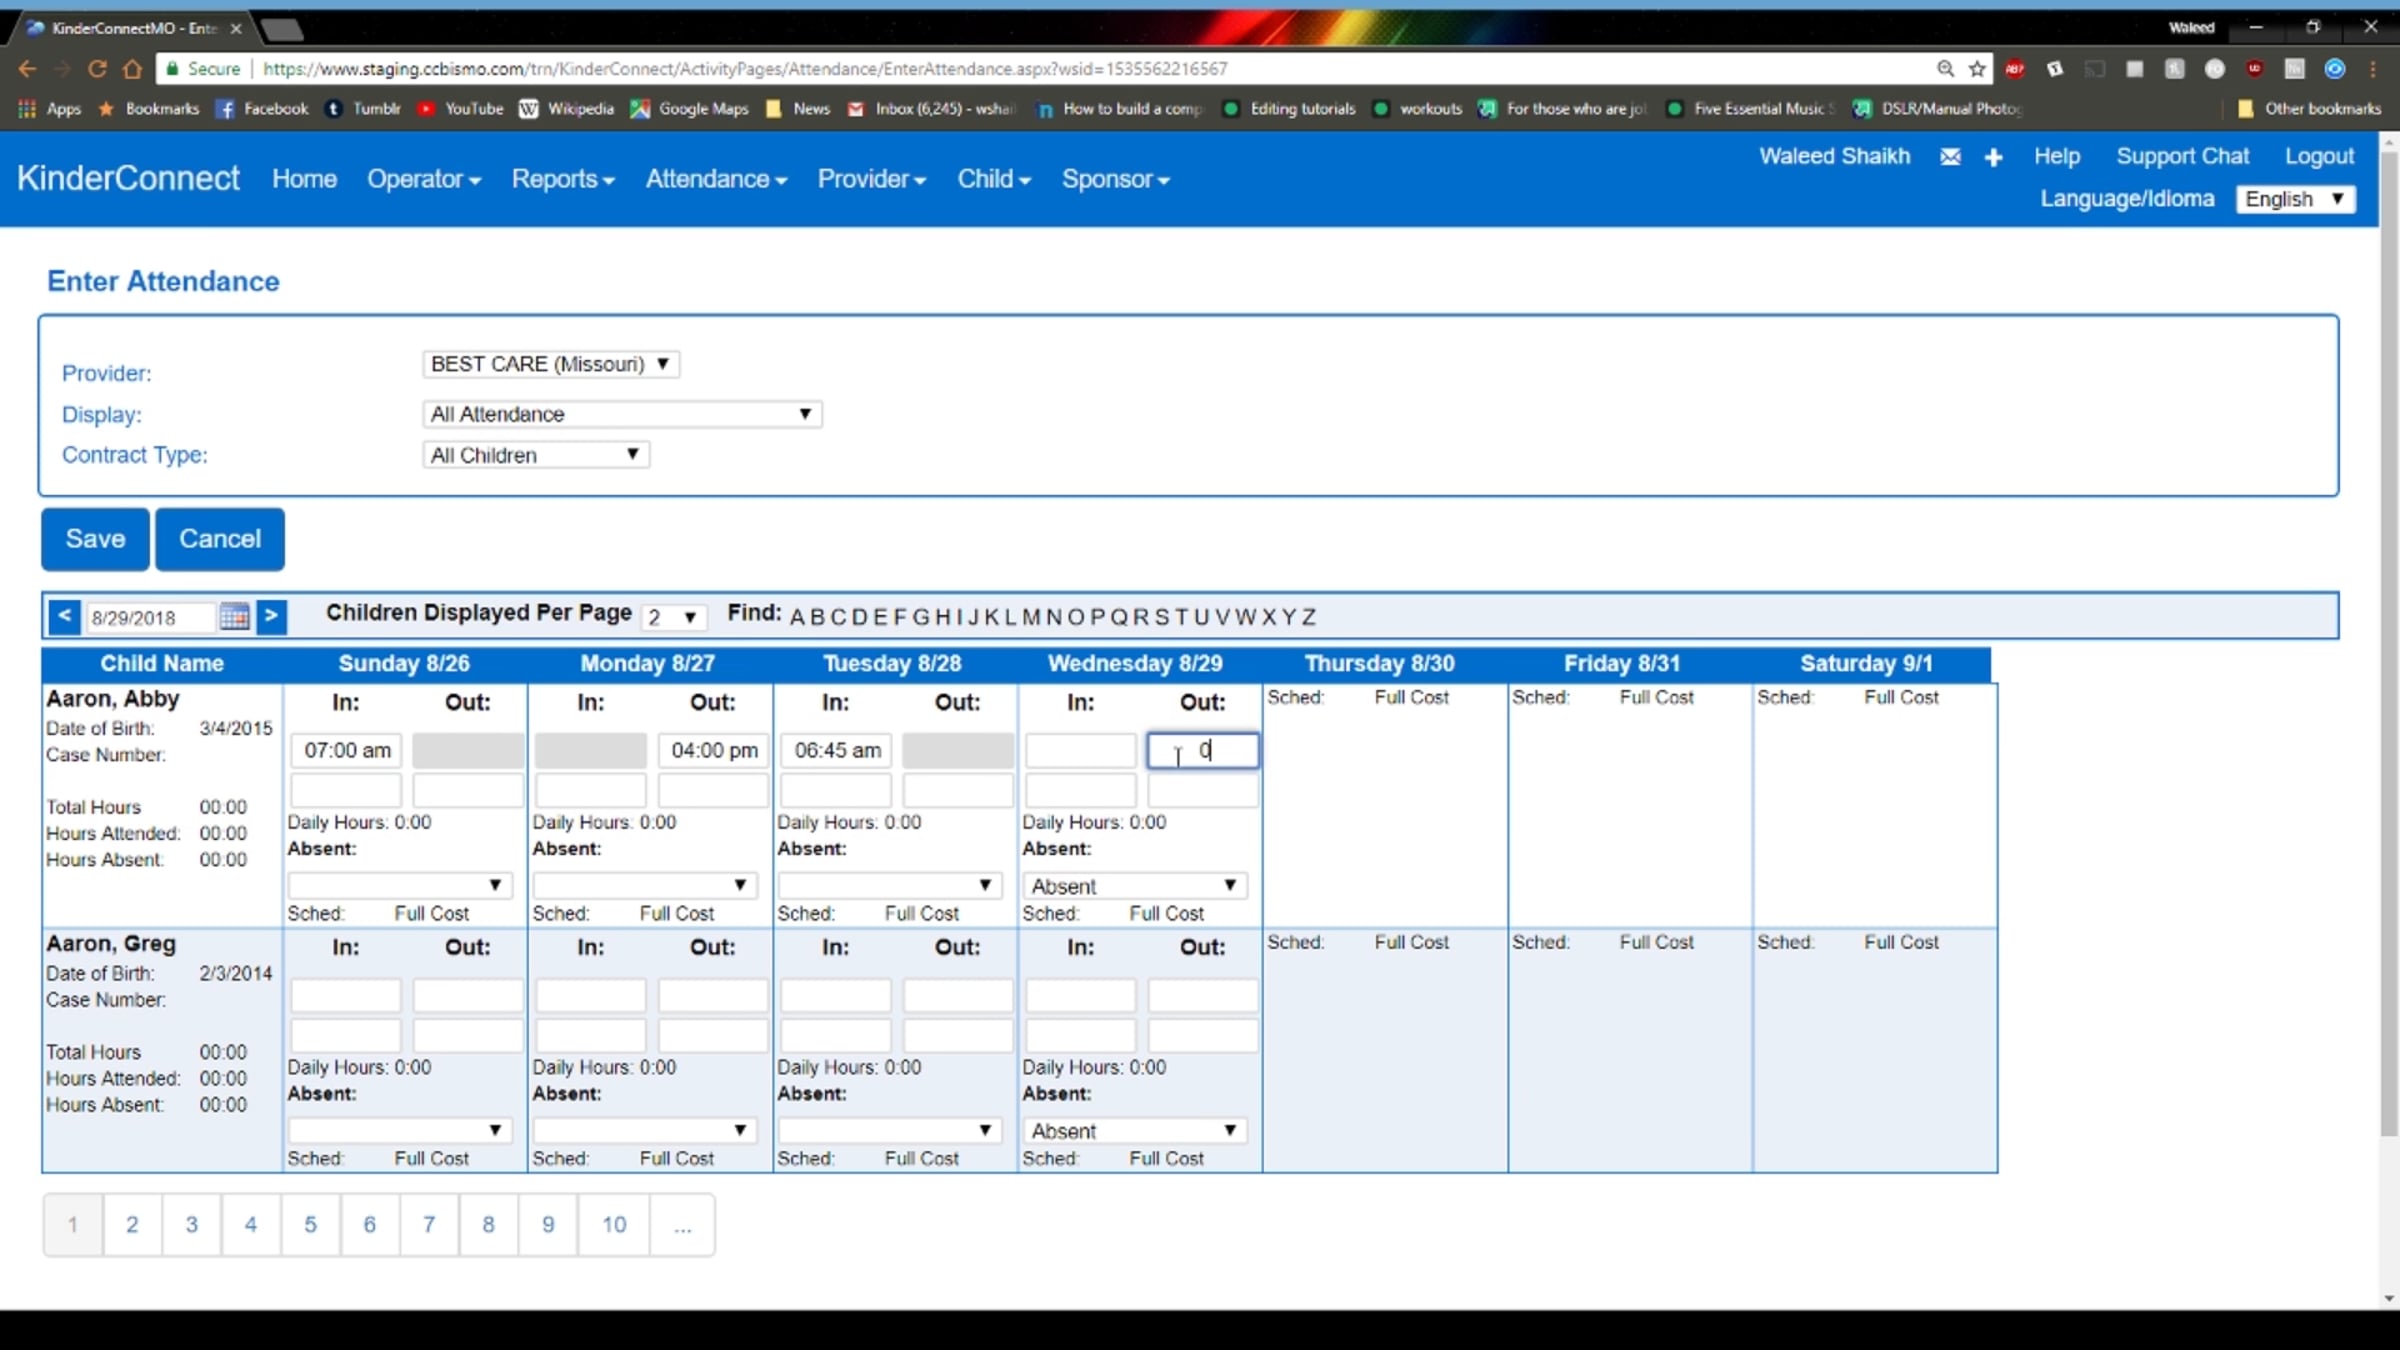
Task: Bookmark this page with star icon
Action: point(1977,69)
